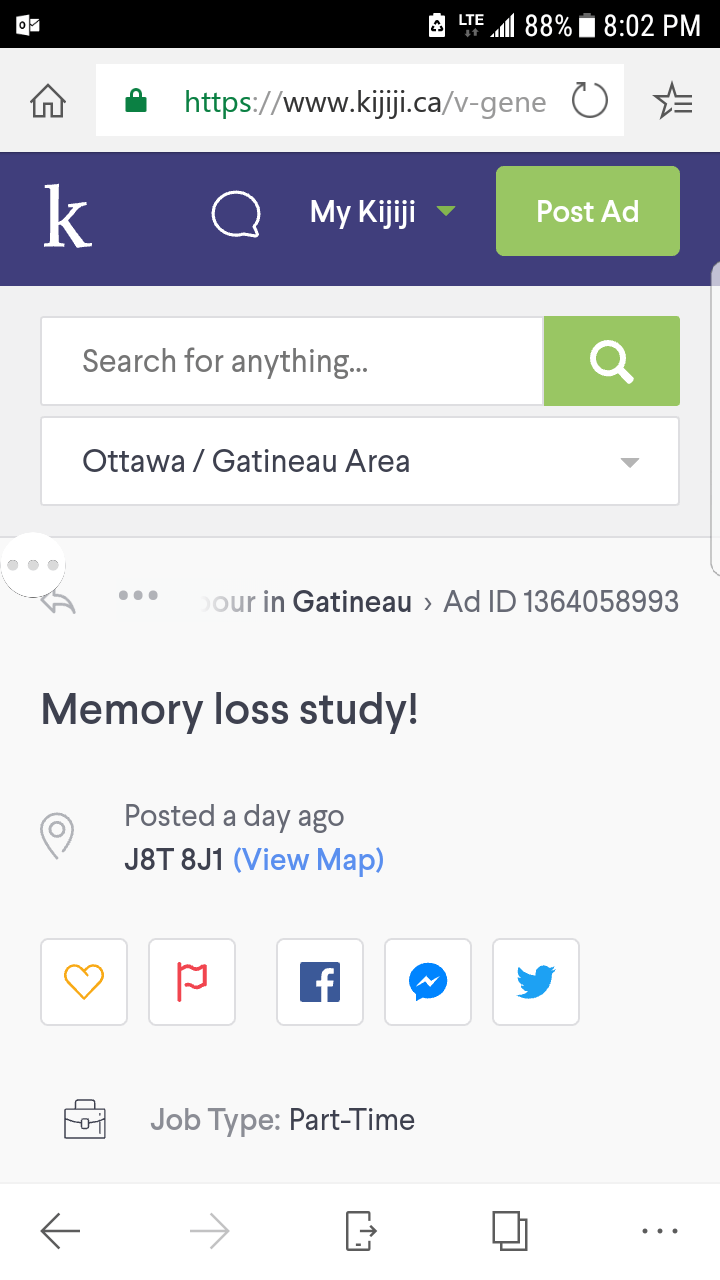Open the View Map link
Screen dimensions: 720x1280
[x=308, y=860]
